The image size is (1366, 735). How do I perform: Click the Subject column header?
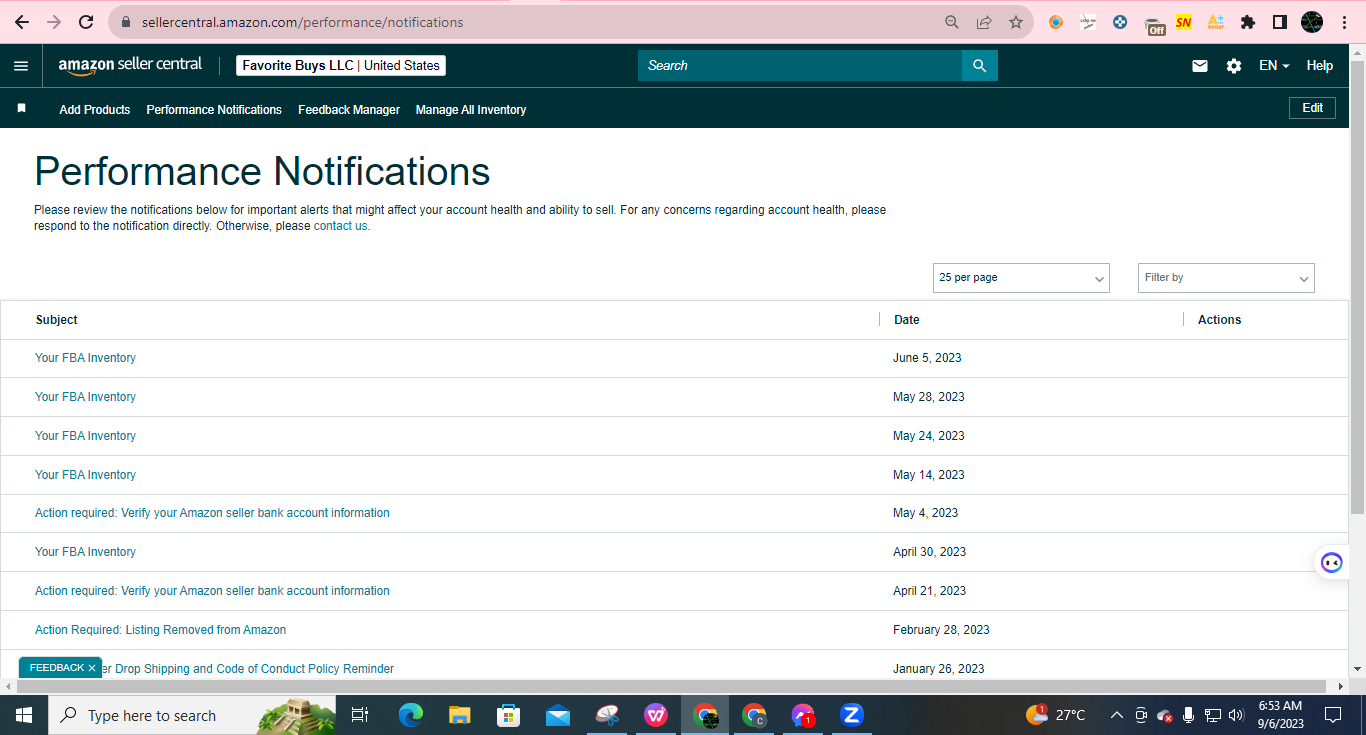57,320
